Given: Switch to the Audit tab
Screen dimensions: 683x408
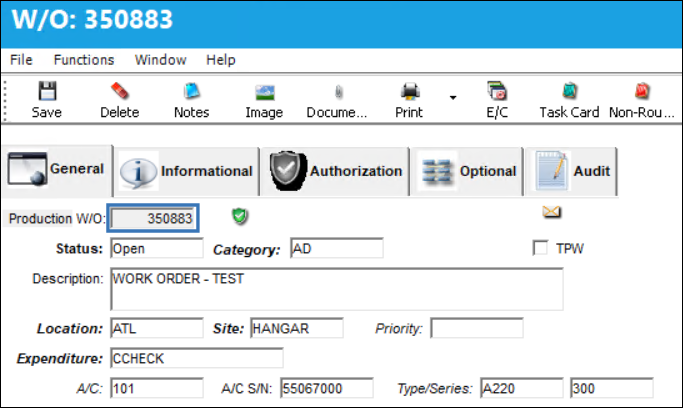Looking at the screenshot, I should pos(571,171).
